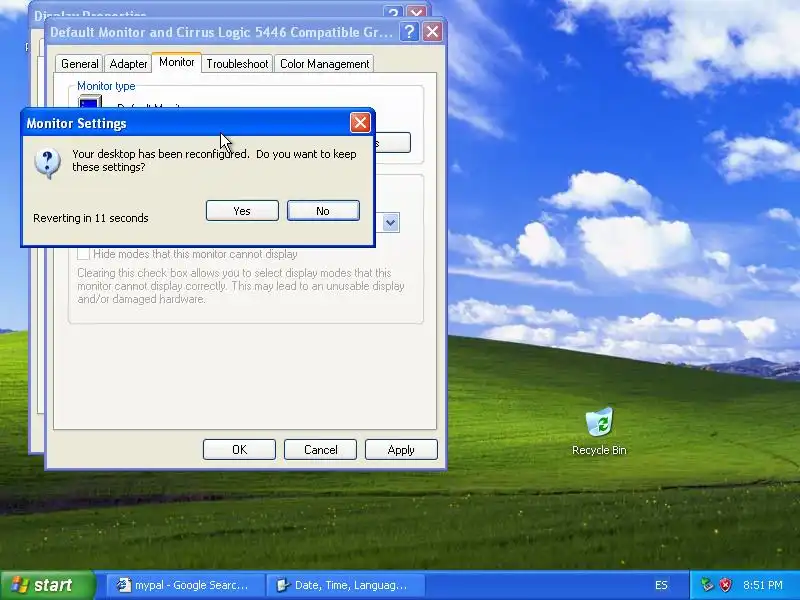
Task: Close the Monitor Settings dialog
Action: (360, 123)
